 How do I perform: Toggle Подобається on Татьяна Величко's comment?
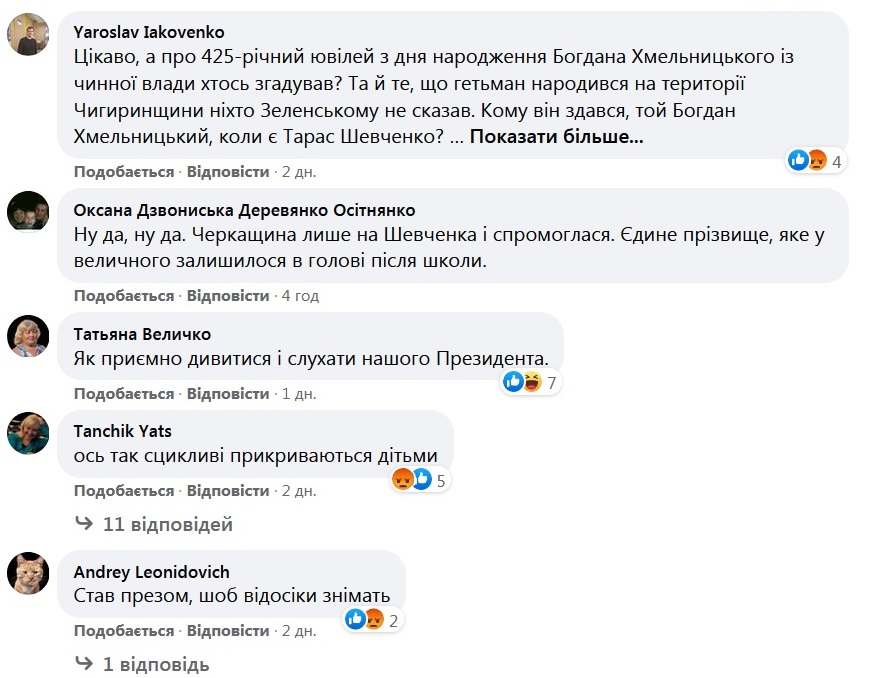[124, 394]
